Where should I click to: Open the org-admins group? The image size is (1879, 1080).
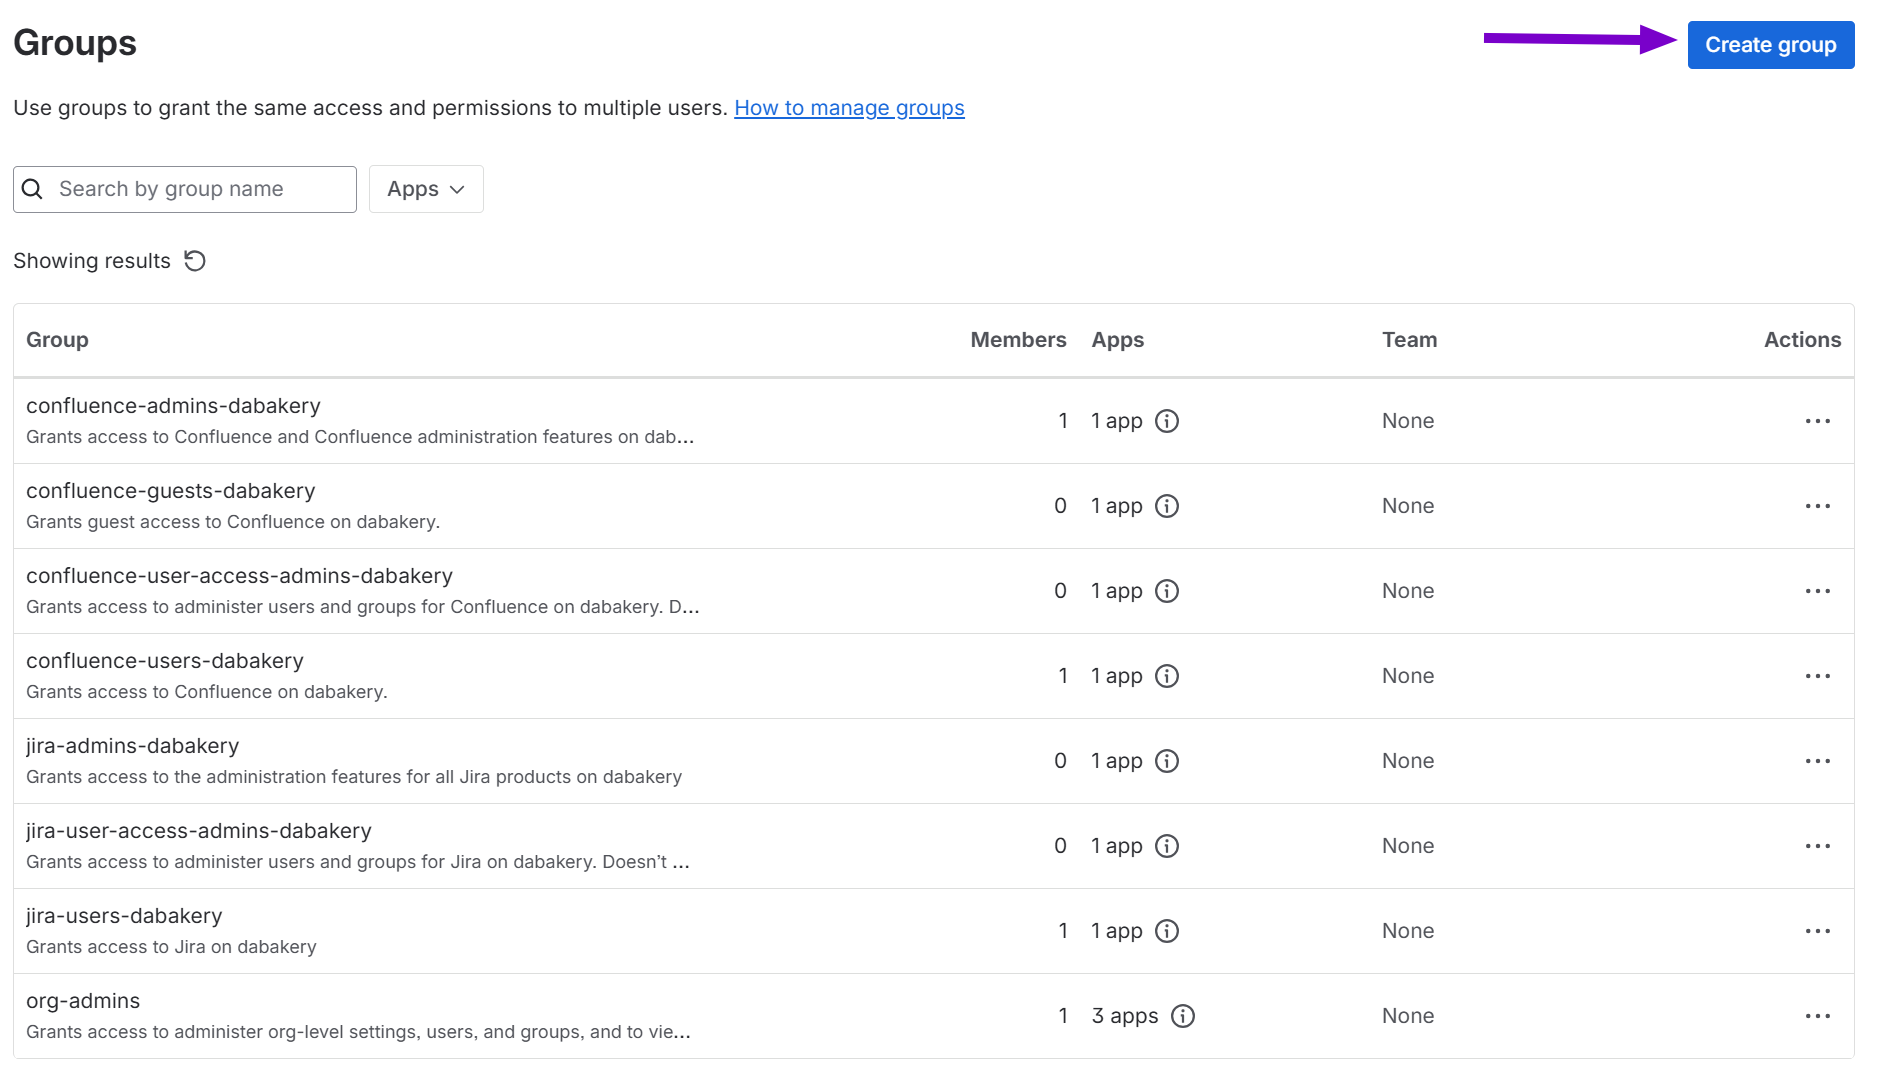click(83, 1001)
